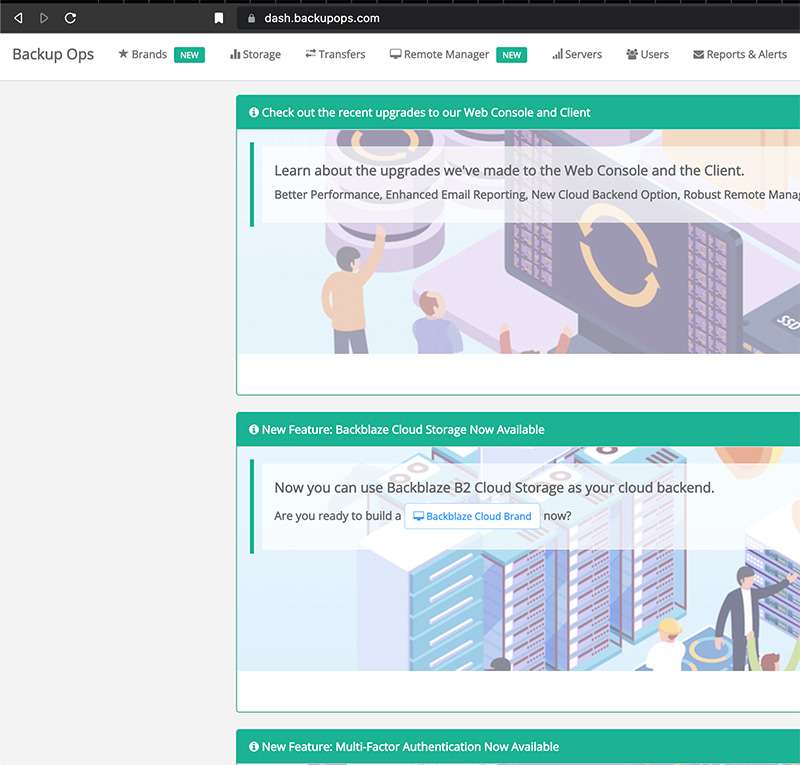
Task: Select the 'Check out the recent upgrades' header text
Action: pyautogui.click(x=426, y=112)
